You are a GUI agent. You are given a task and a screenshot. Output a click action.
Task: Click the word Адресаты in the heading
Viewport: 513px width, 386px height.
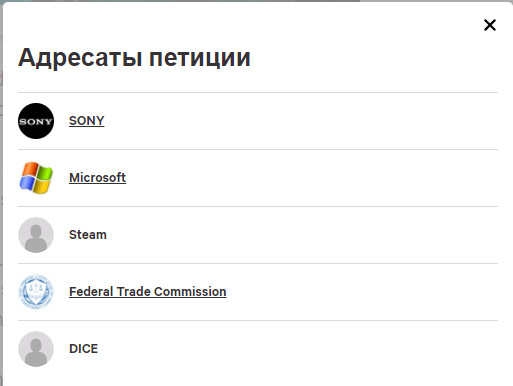[x=80, y=58]
